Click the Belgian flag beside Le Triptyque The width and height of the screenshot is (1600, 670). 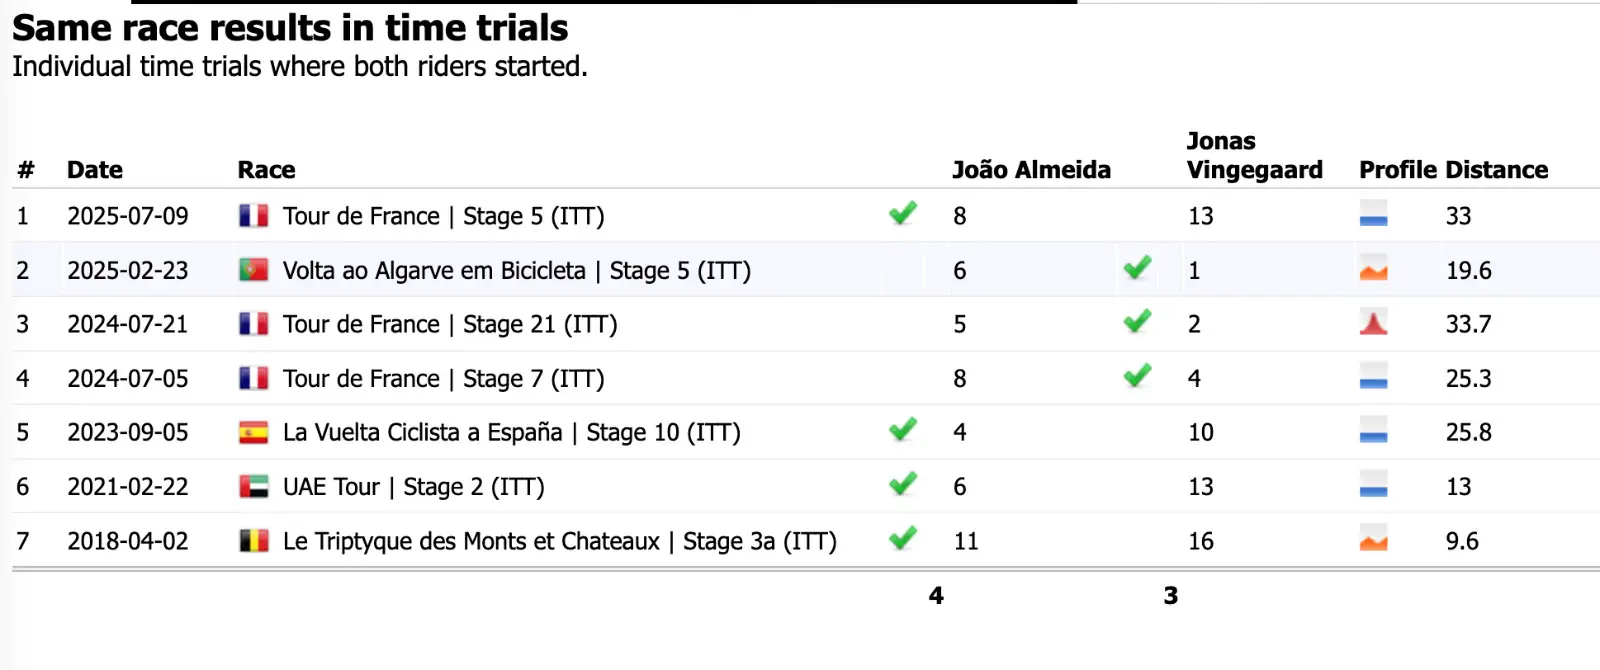[253, 541]
